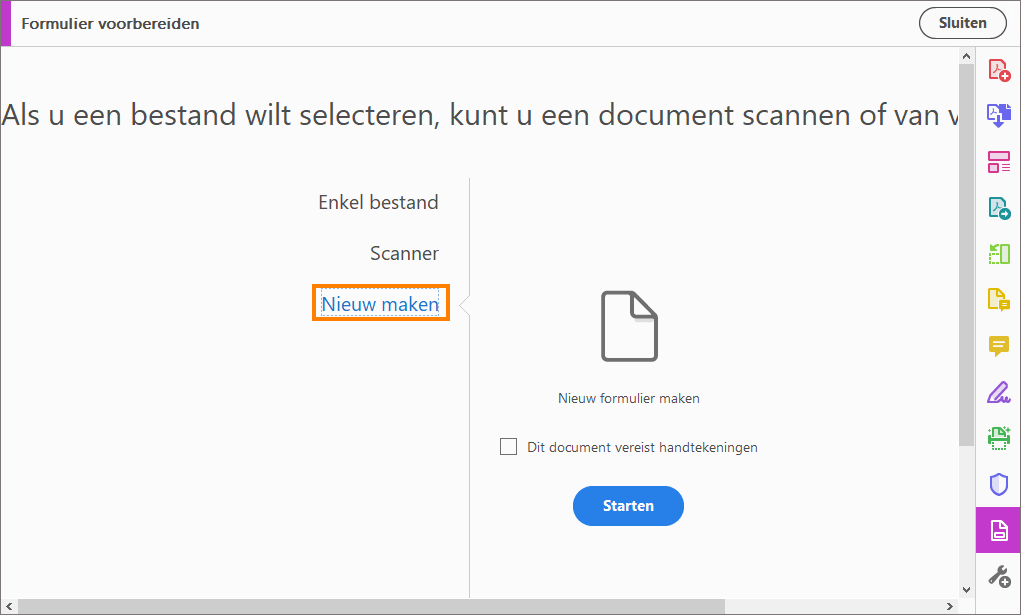Select the pink Edit PDF icon
This screenshot has height=615, width=1021.
point(998,162)
